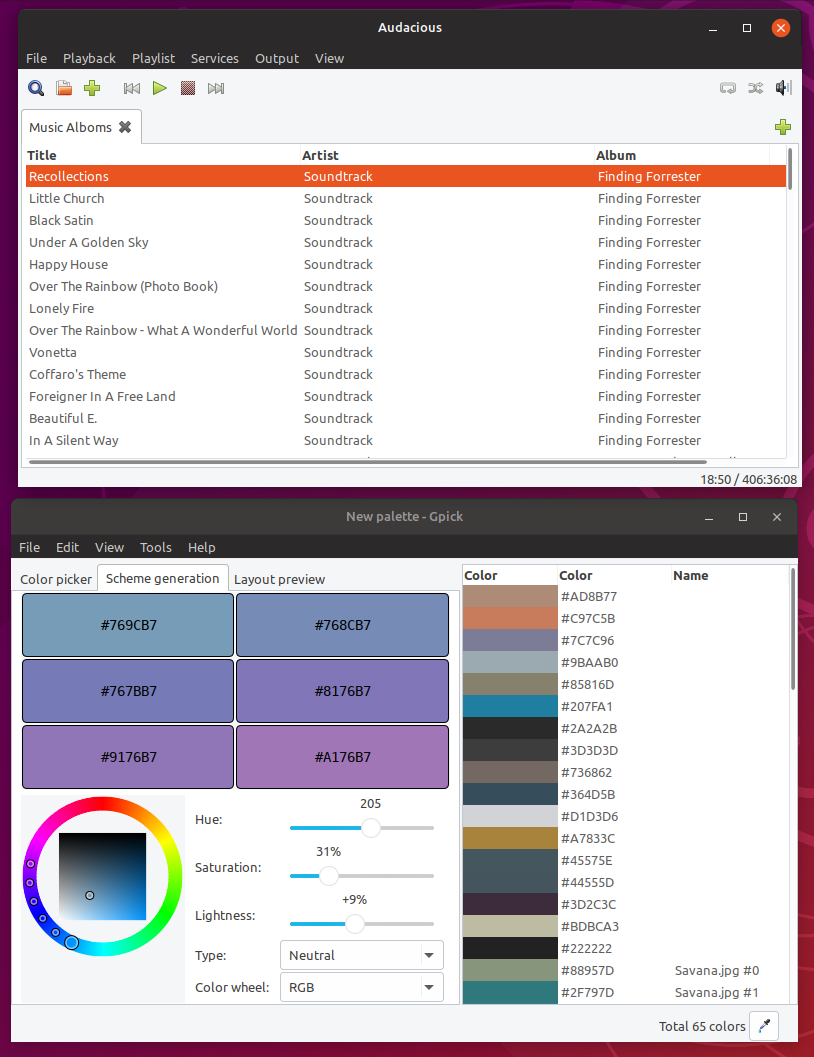
Task: Sort playlist by Album column header
Action: 681,155
